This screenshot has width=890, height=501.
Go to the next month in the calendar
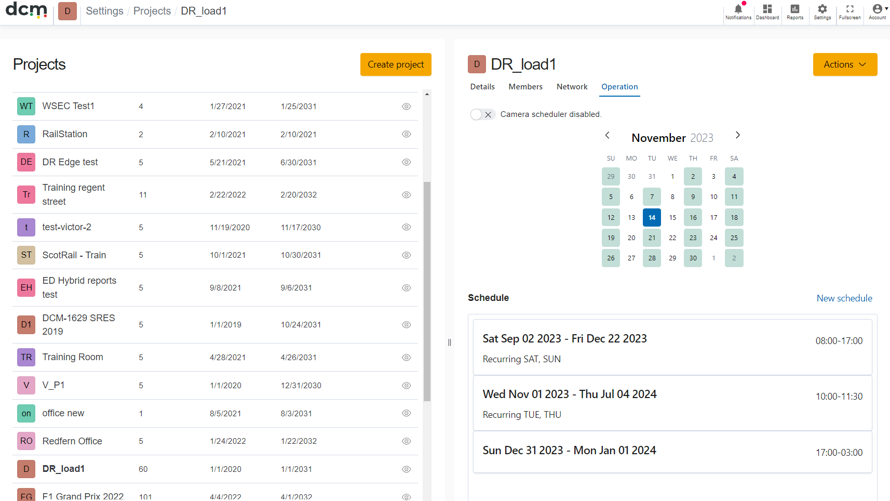click(x=737, y=135)
